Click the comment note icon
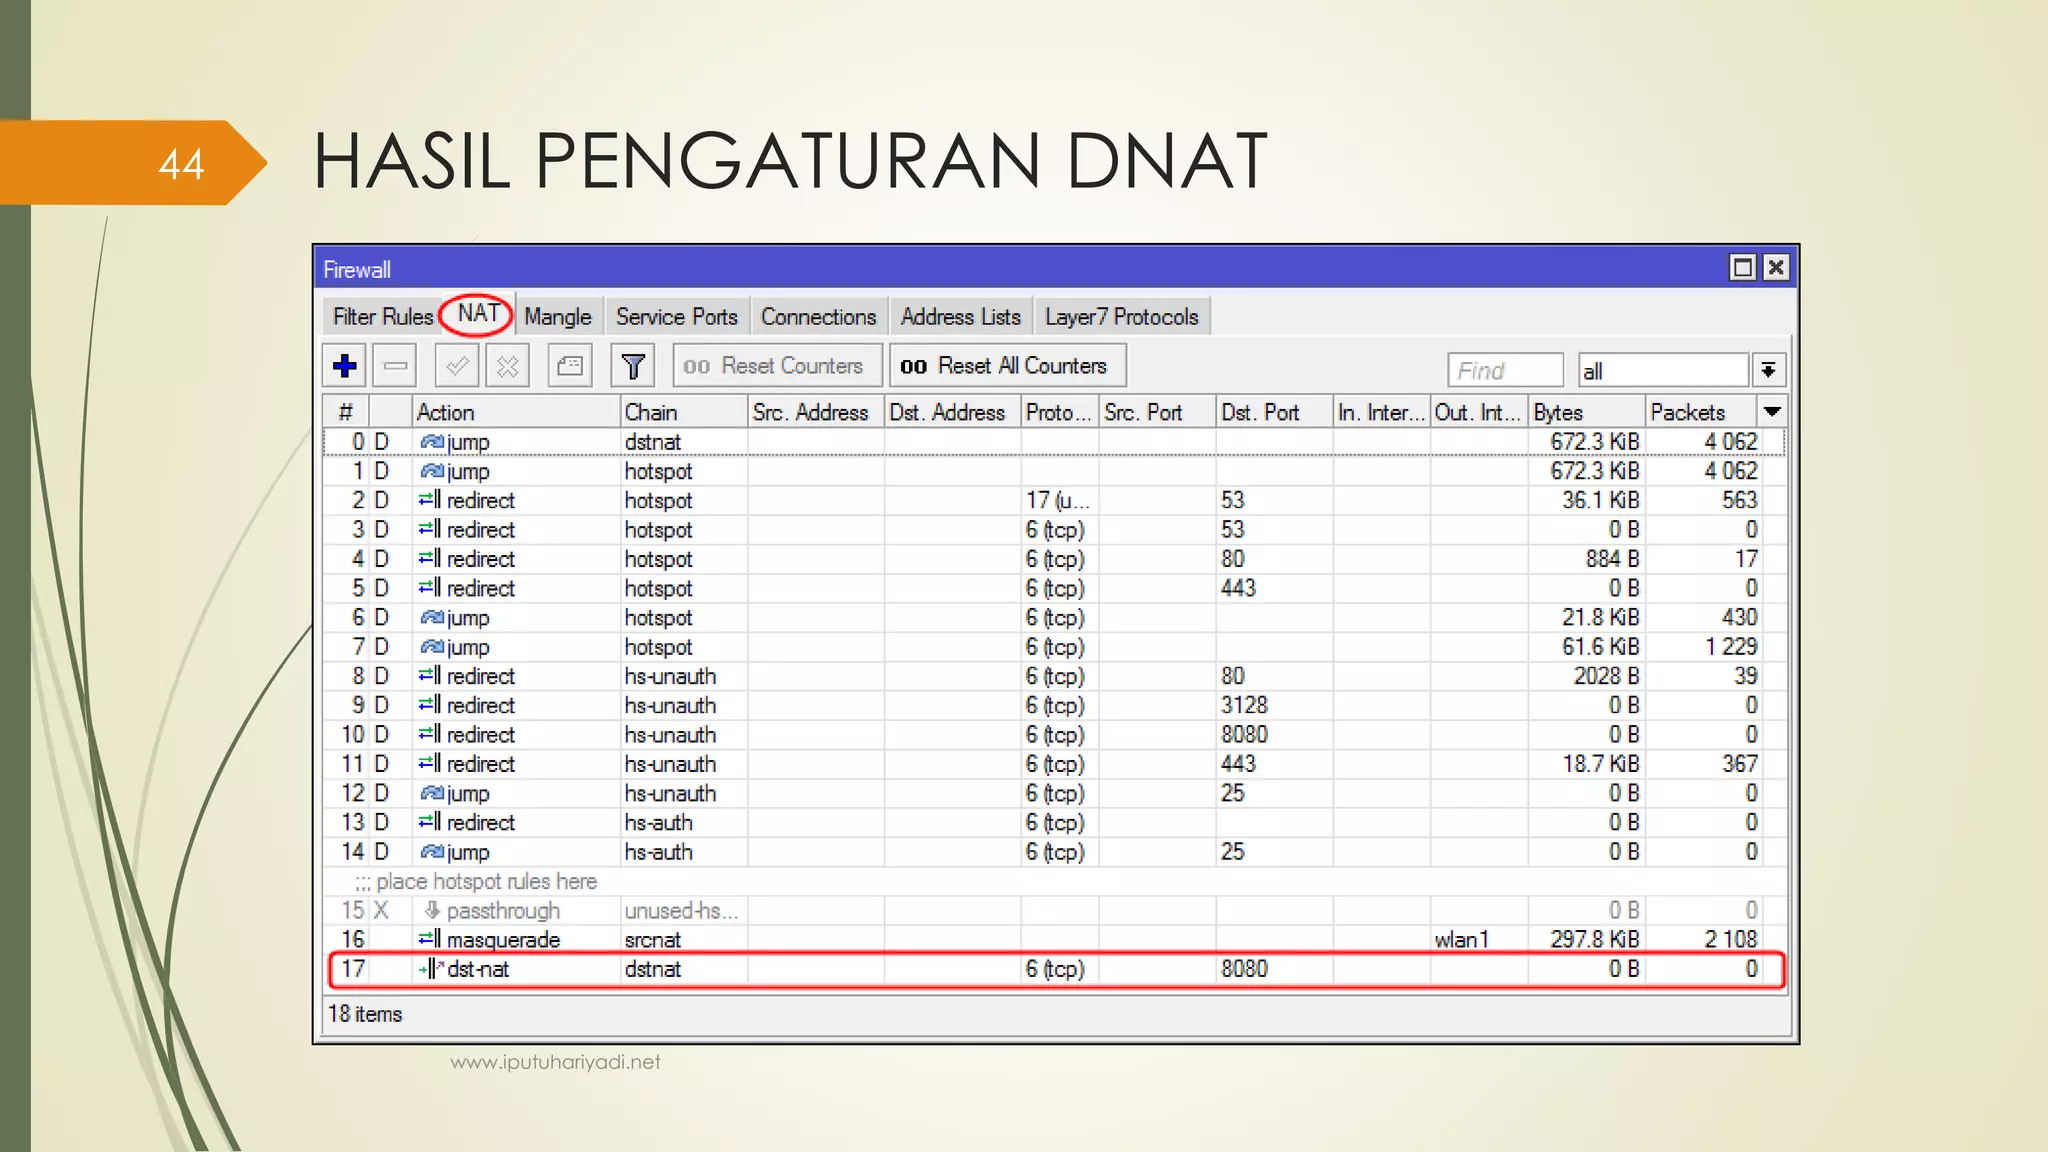This screenshot has width=2048, height=1152. [570, 366]
